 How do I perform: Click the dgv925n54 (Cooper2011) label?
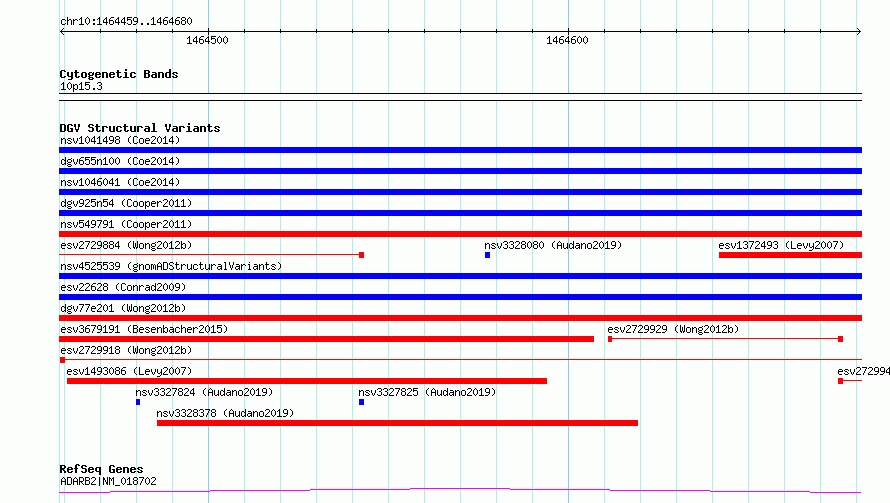coord(126,203)
